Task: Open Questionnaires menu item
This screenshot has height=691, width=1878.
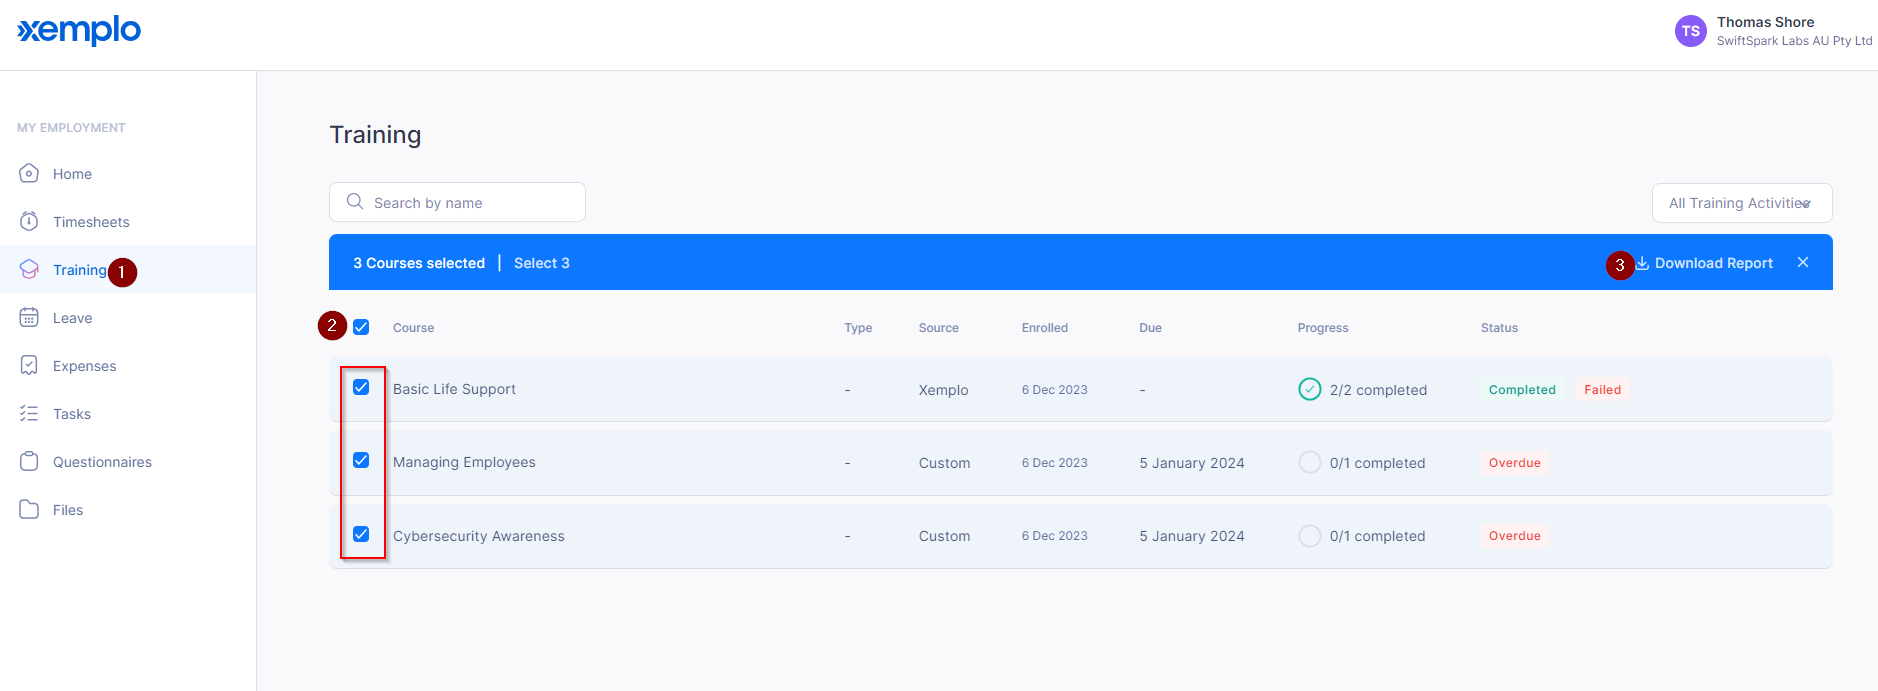Action: pyautogui.click(x=102, y=462)
